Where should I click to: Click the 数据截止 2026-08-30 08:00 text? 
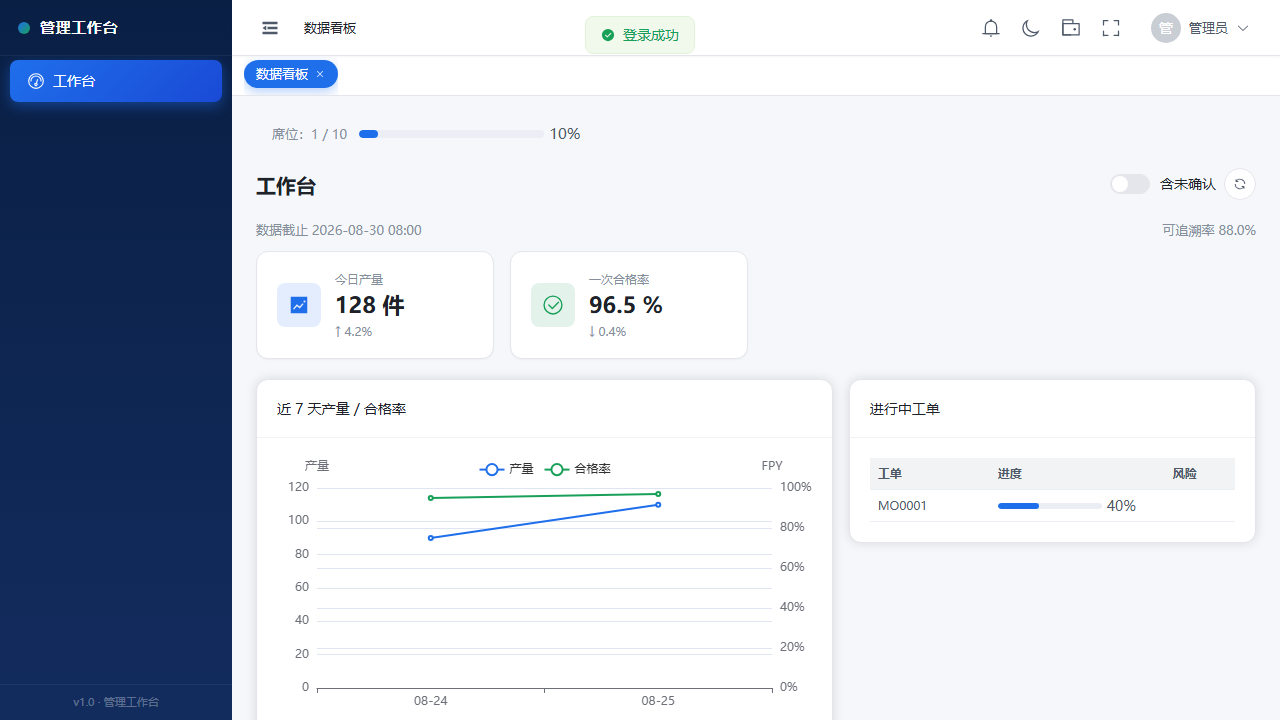[x=339, y=230]
